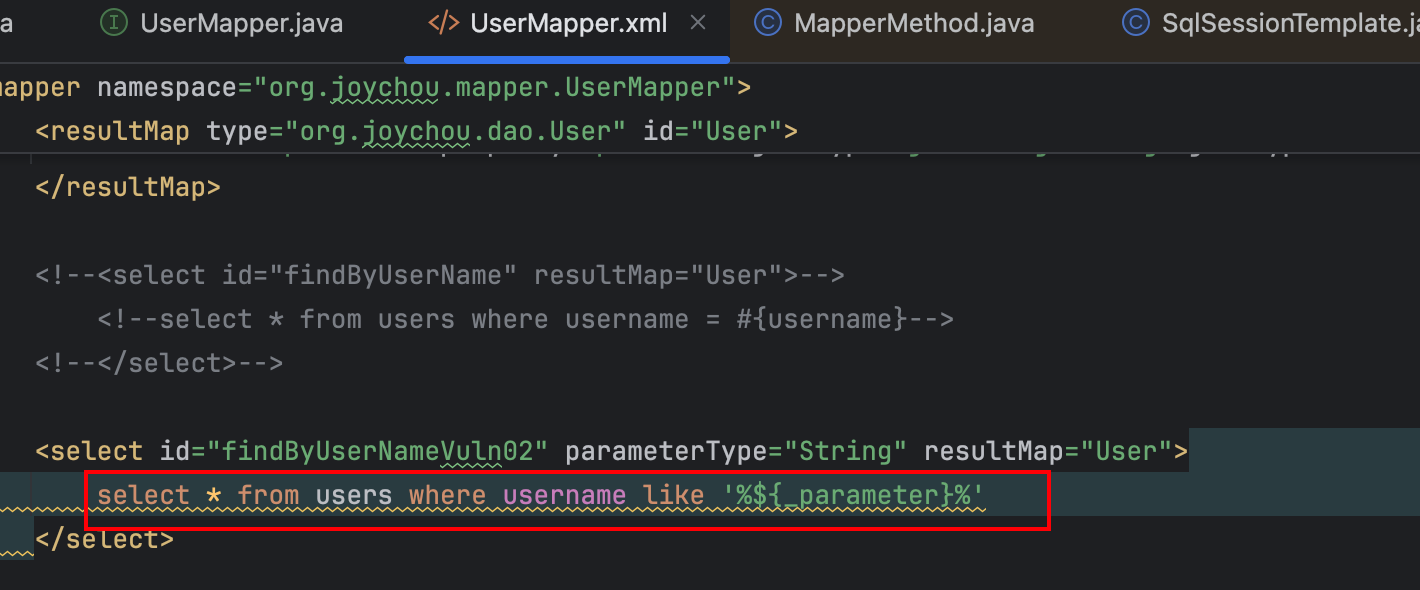Click the closing </resultMap> tag

pos(127,186)
